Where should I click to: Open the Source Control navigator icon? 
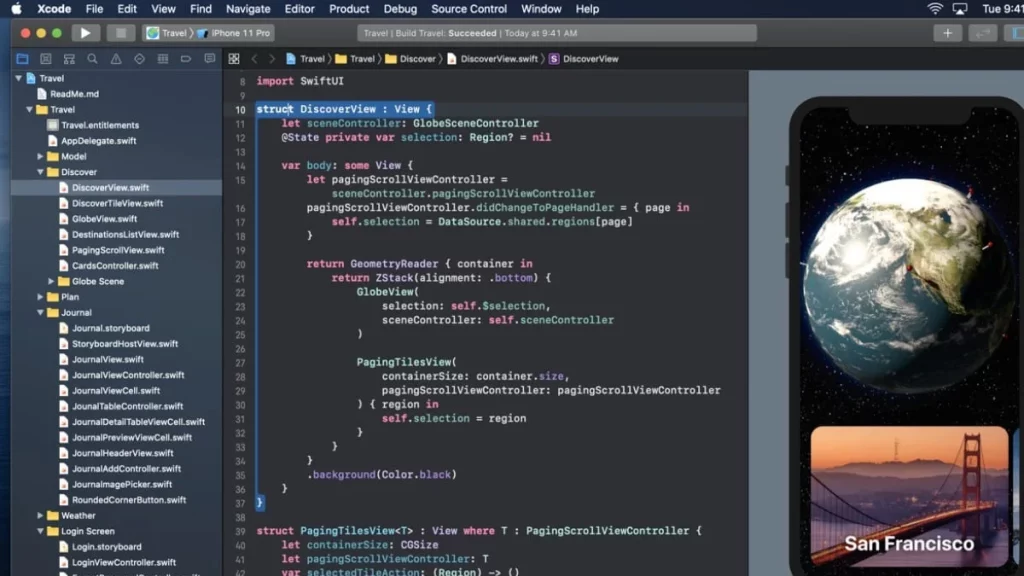[45, 59]
